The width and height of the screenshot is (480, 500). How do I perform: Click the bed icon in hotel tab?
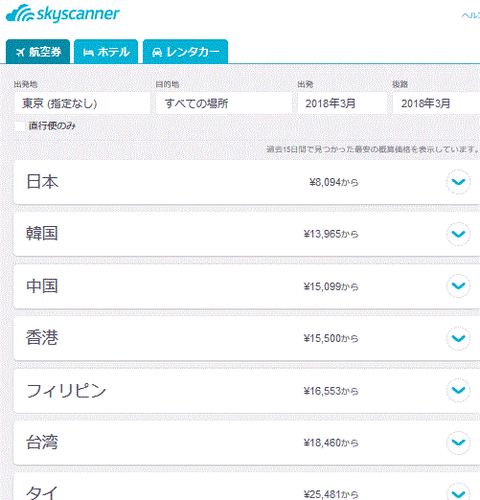[x=88, y=53]
